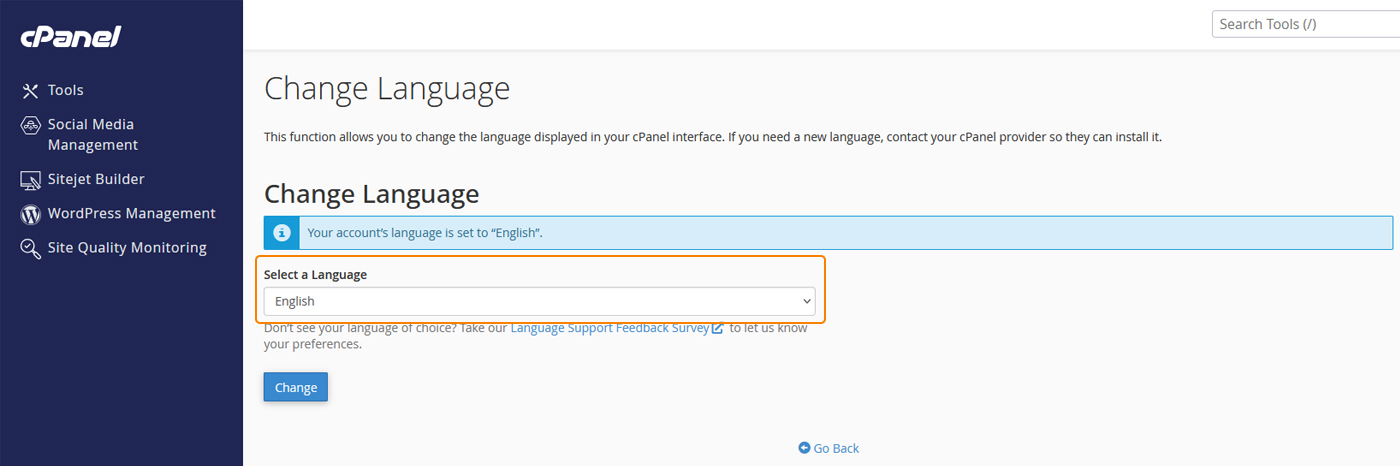Image resolution: width=1400 pixels, height=466 pixels.
Task: Click the external link icon beside the survey link
Action: pos(717,328)
